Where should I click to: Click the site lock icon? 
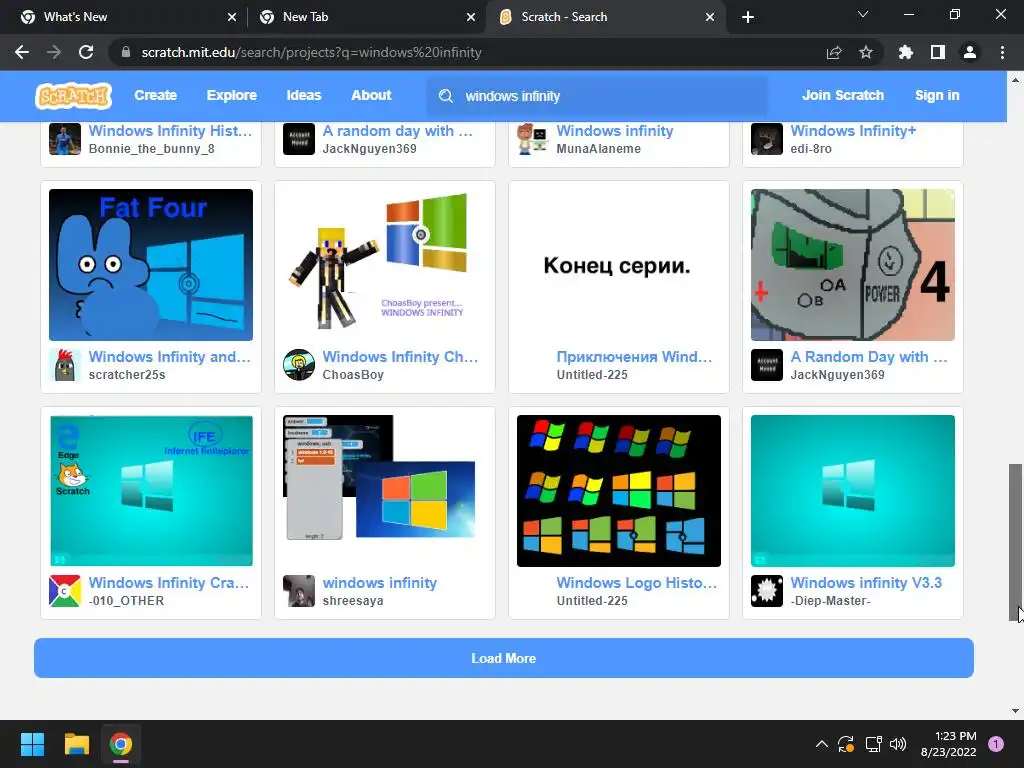click(126, 52)
